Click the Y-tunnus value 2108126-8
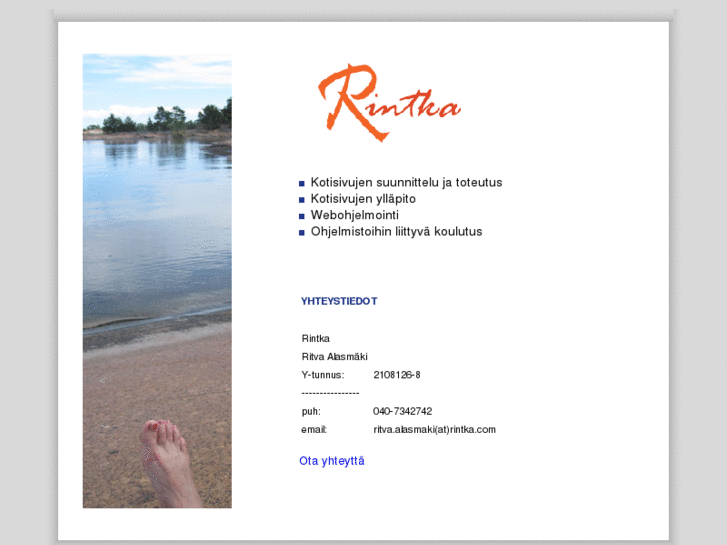Image resolution: width=727 pixels, height=545 pixels. [397, 375]
